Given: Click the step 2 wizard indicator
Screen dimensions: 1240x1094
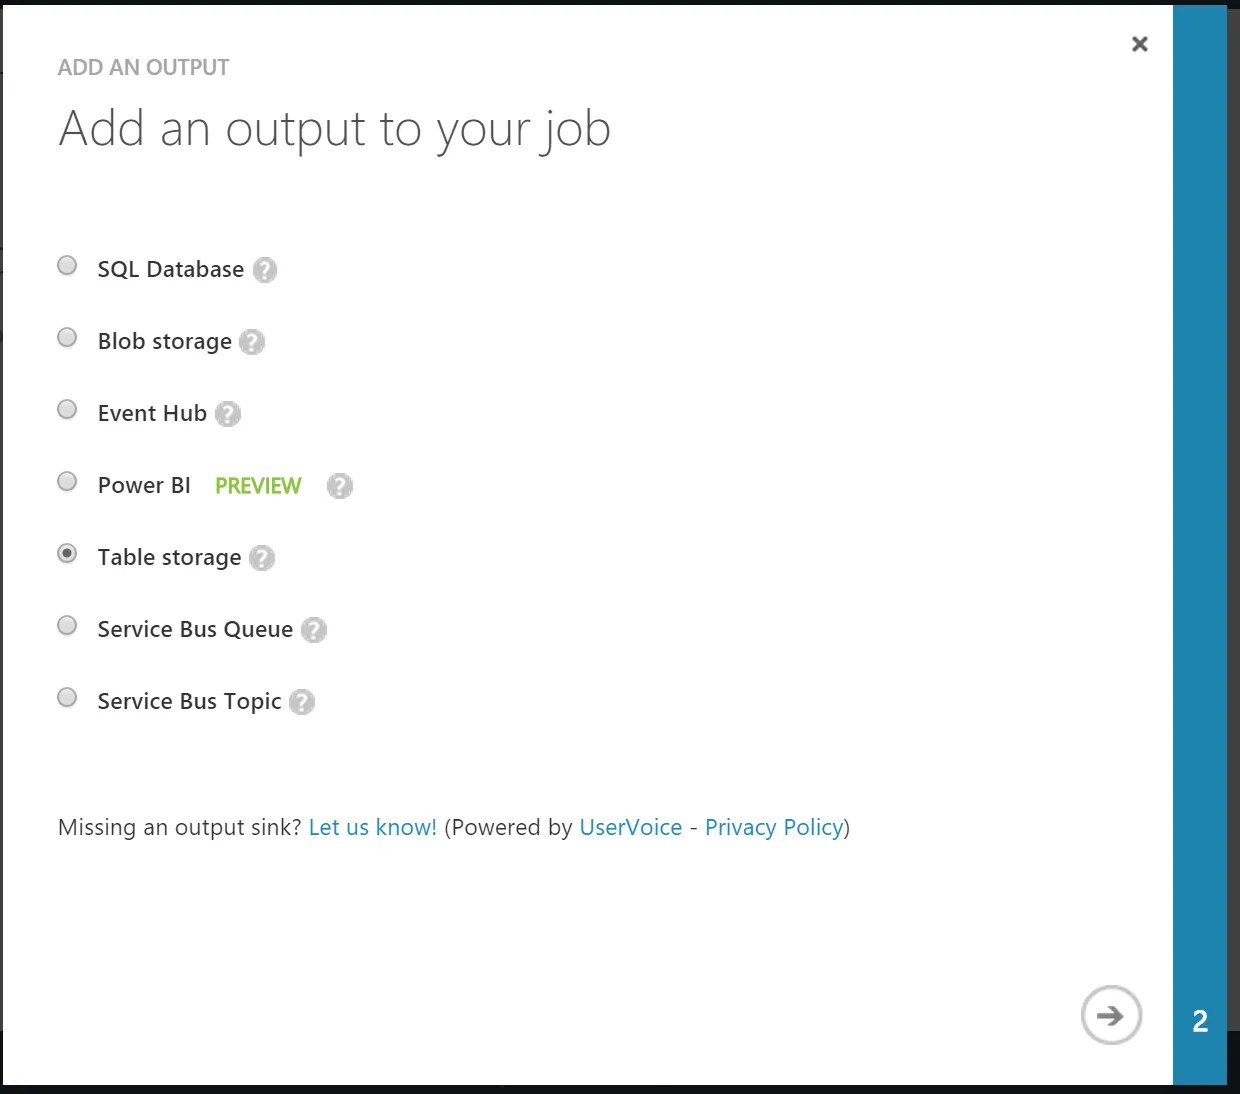Looking at the screenshot, I should point(1200,1021).
